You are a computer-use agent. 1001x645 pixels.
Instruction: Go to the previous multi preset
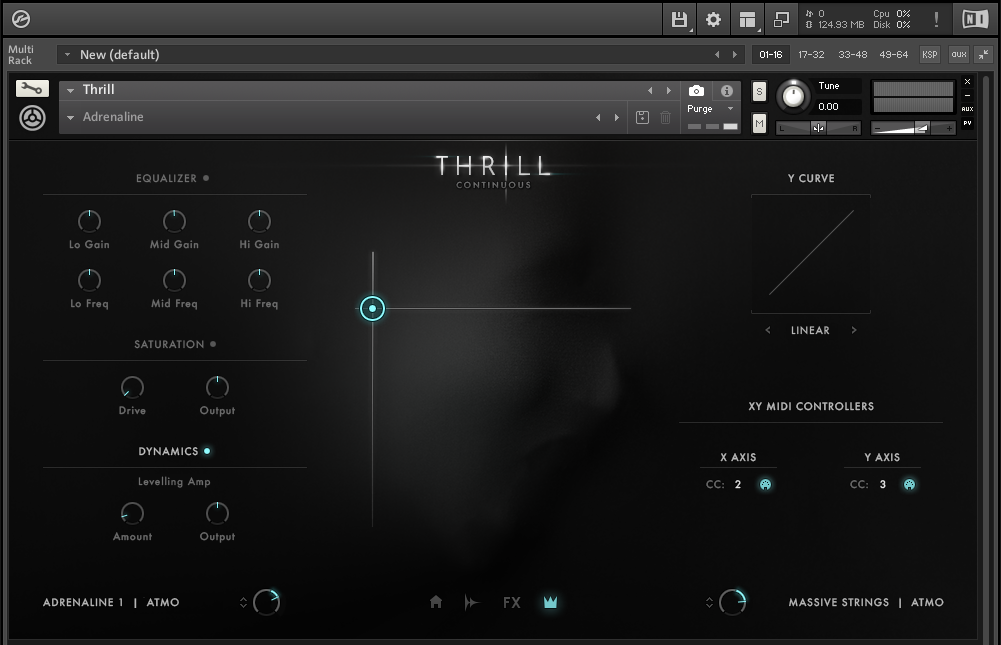point(717,55)
